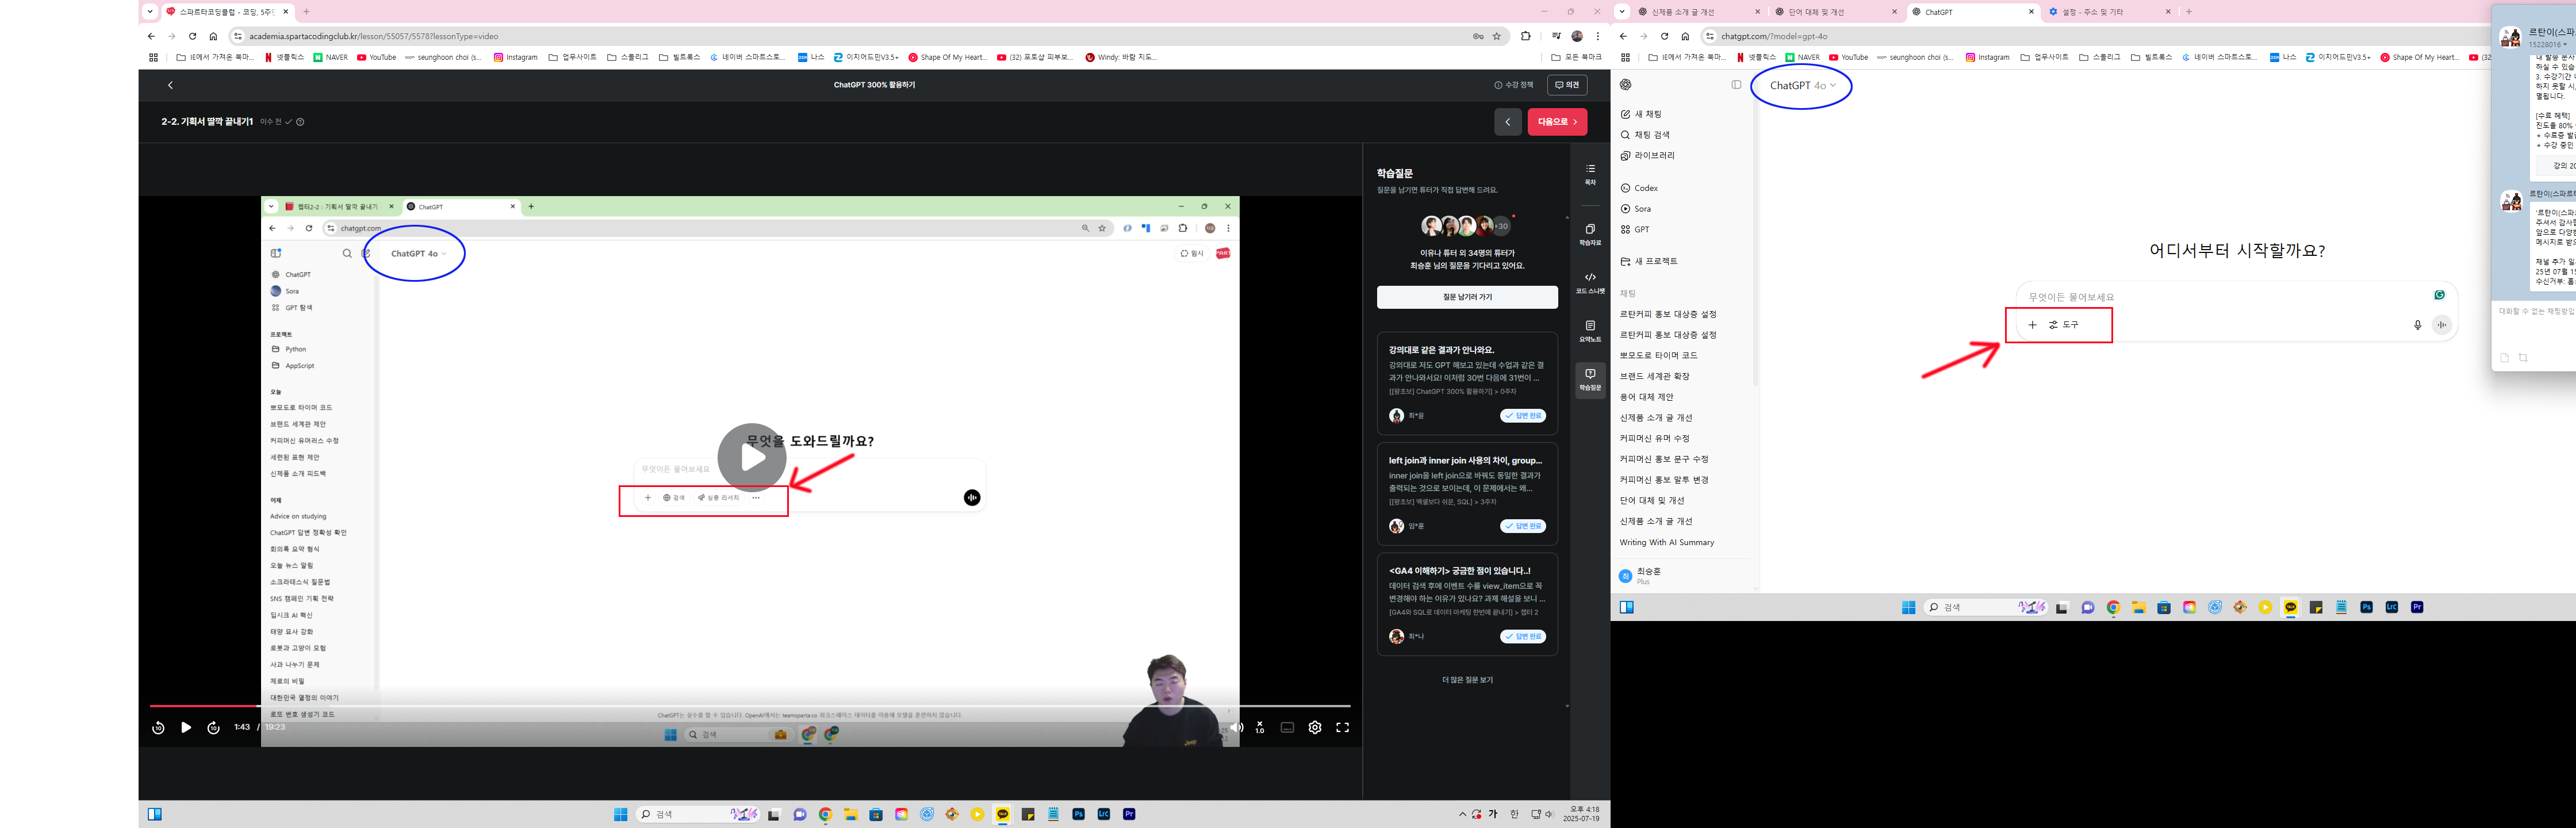
Task: Click the large play overlay on the video
Action: pyautogui.click(x=752, y=457)
